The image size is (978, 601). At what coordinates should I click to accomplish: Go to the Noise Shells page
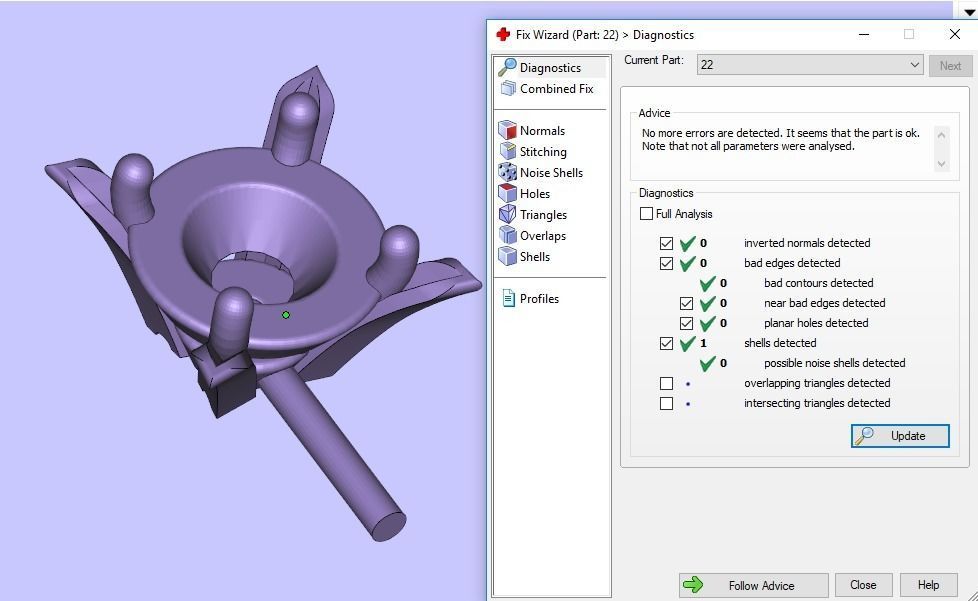(551, 173)
